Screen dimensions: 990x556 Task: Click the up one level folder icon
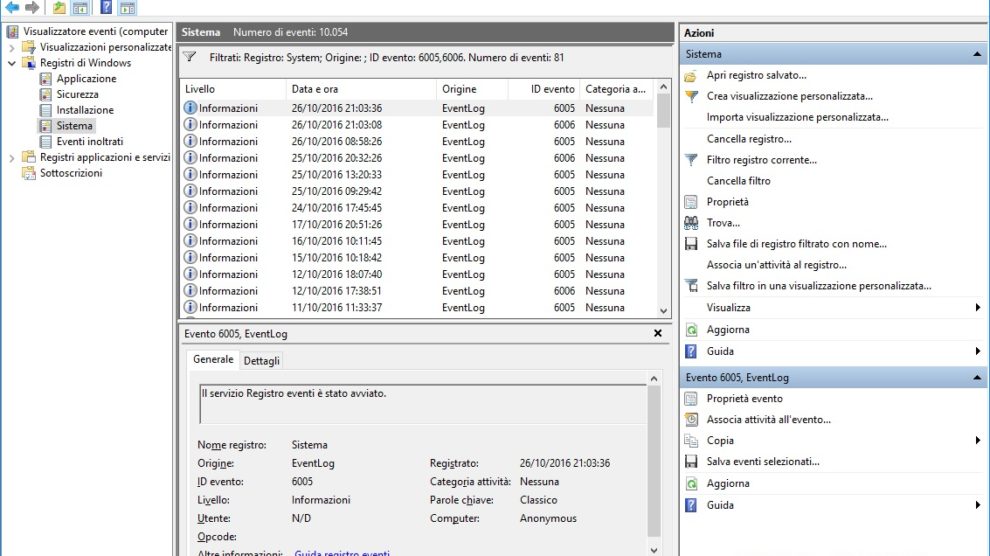click(x=59, y=8)
